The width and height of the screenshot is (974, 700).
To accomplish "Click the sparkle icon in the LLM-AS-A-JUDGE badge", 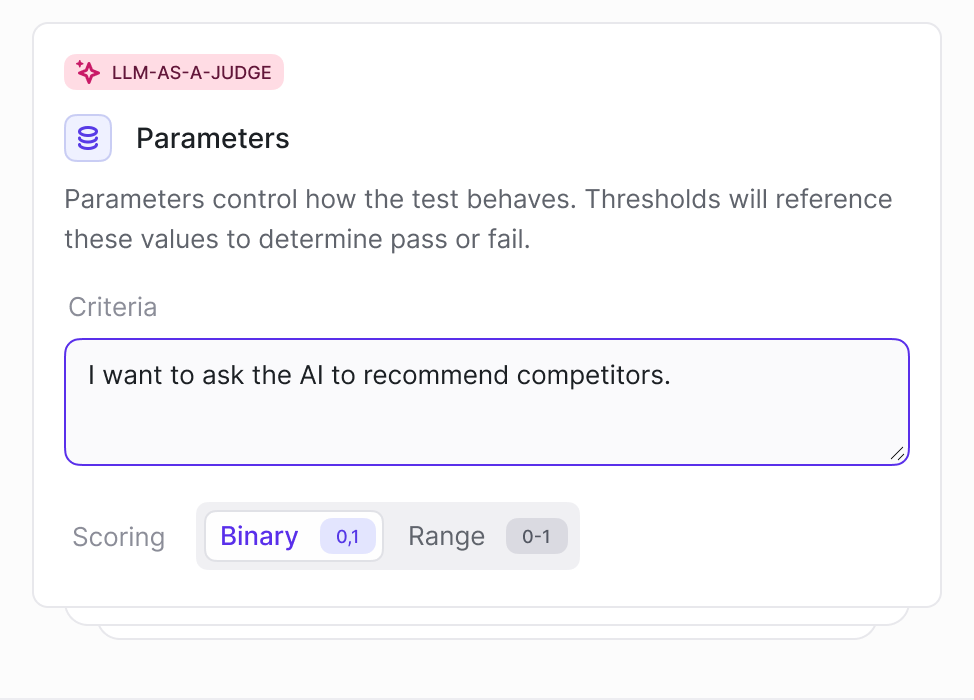I will pos(88,72).
